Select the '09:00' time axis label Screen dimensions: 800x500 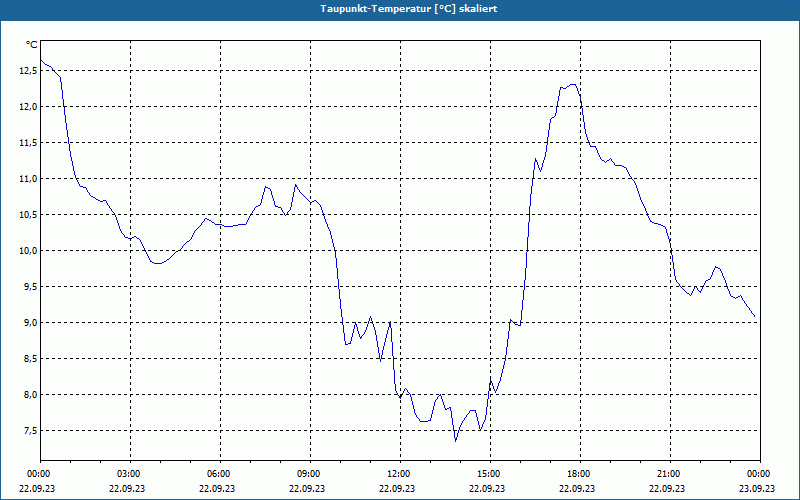310,474
